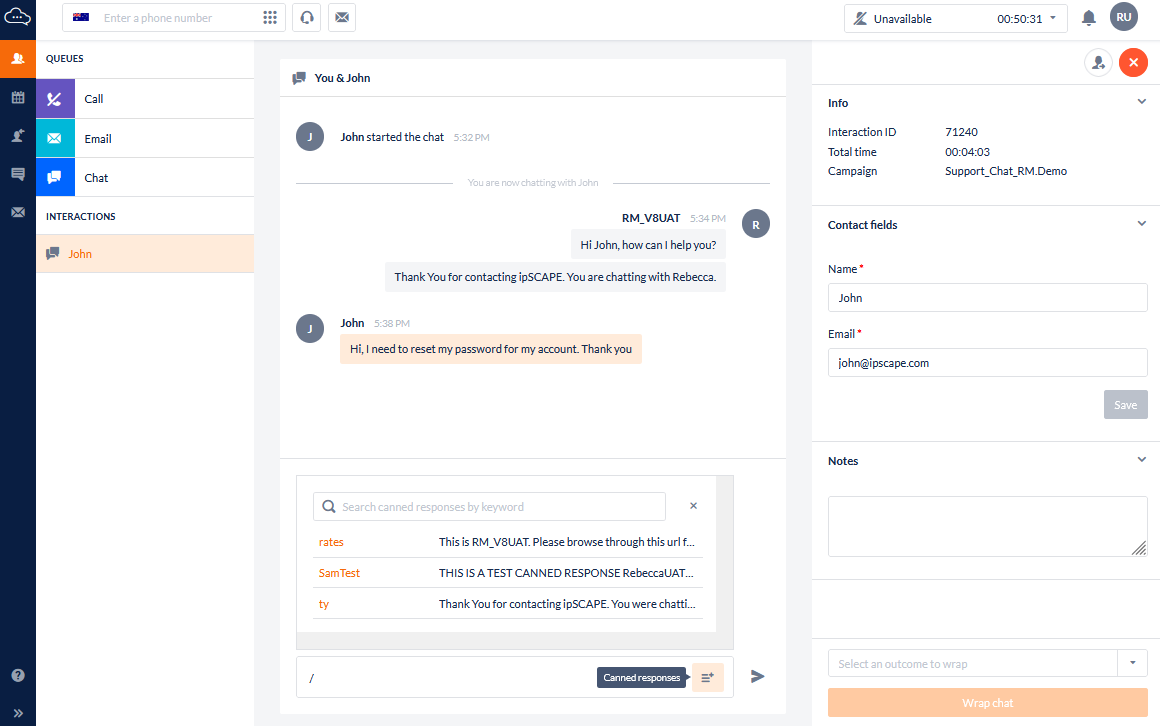Send message with paper plane icon

click(x=758, y=677)
